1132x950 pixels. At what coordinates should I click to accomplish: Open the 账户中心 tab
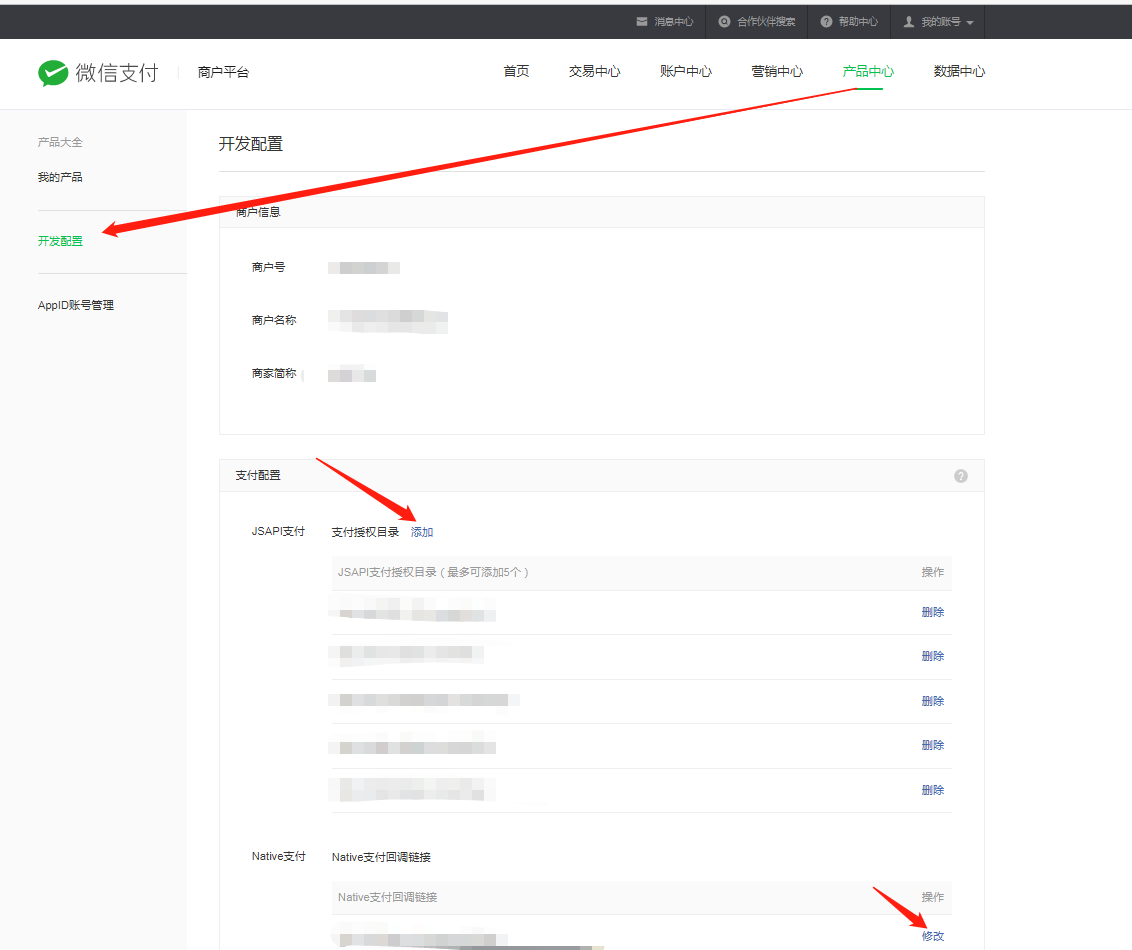coord(686,71)
